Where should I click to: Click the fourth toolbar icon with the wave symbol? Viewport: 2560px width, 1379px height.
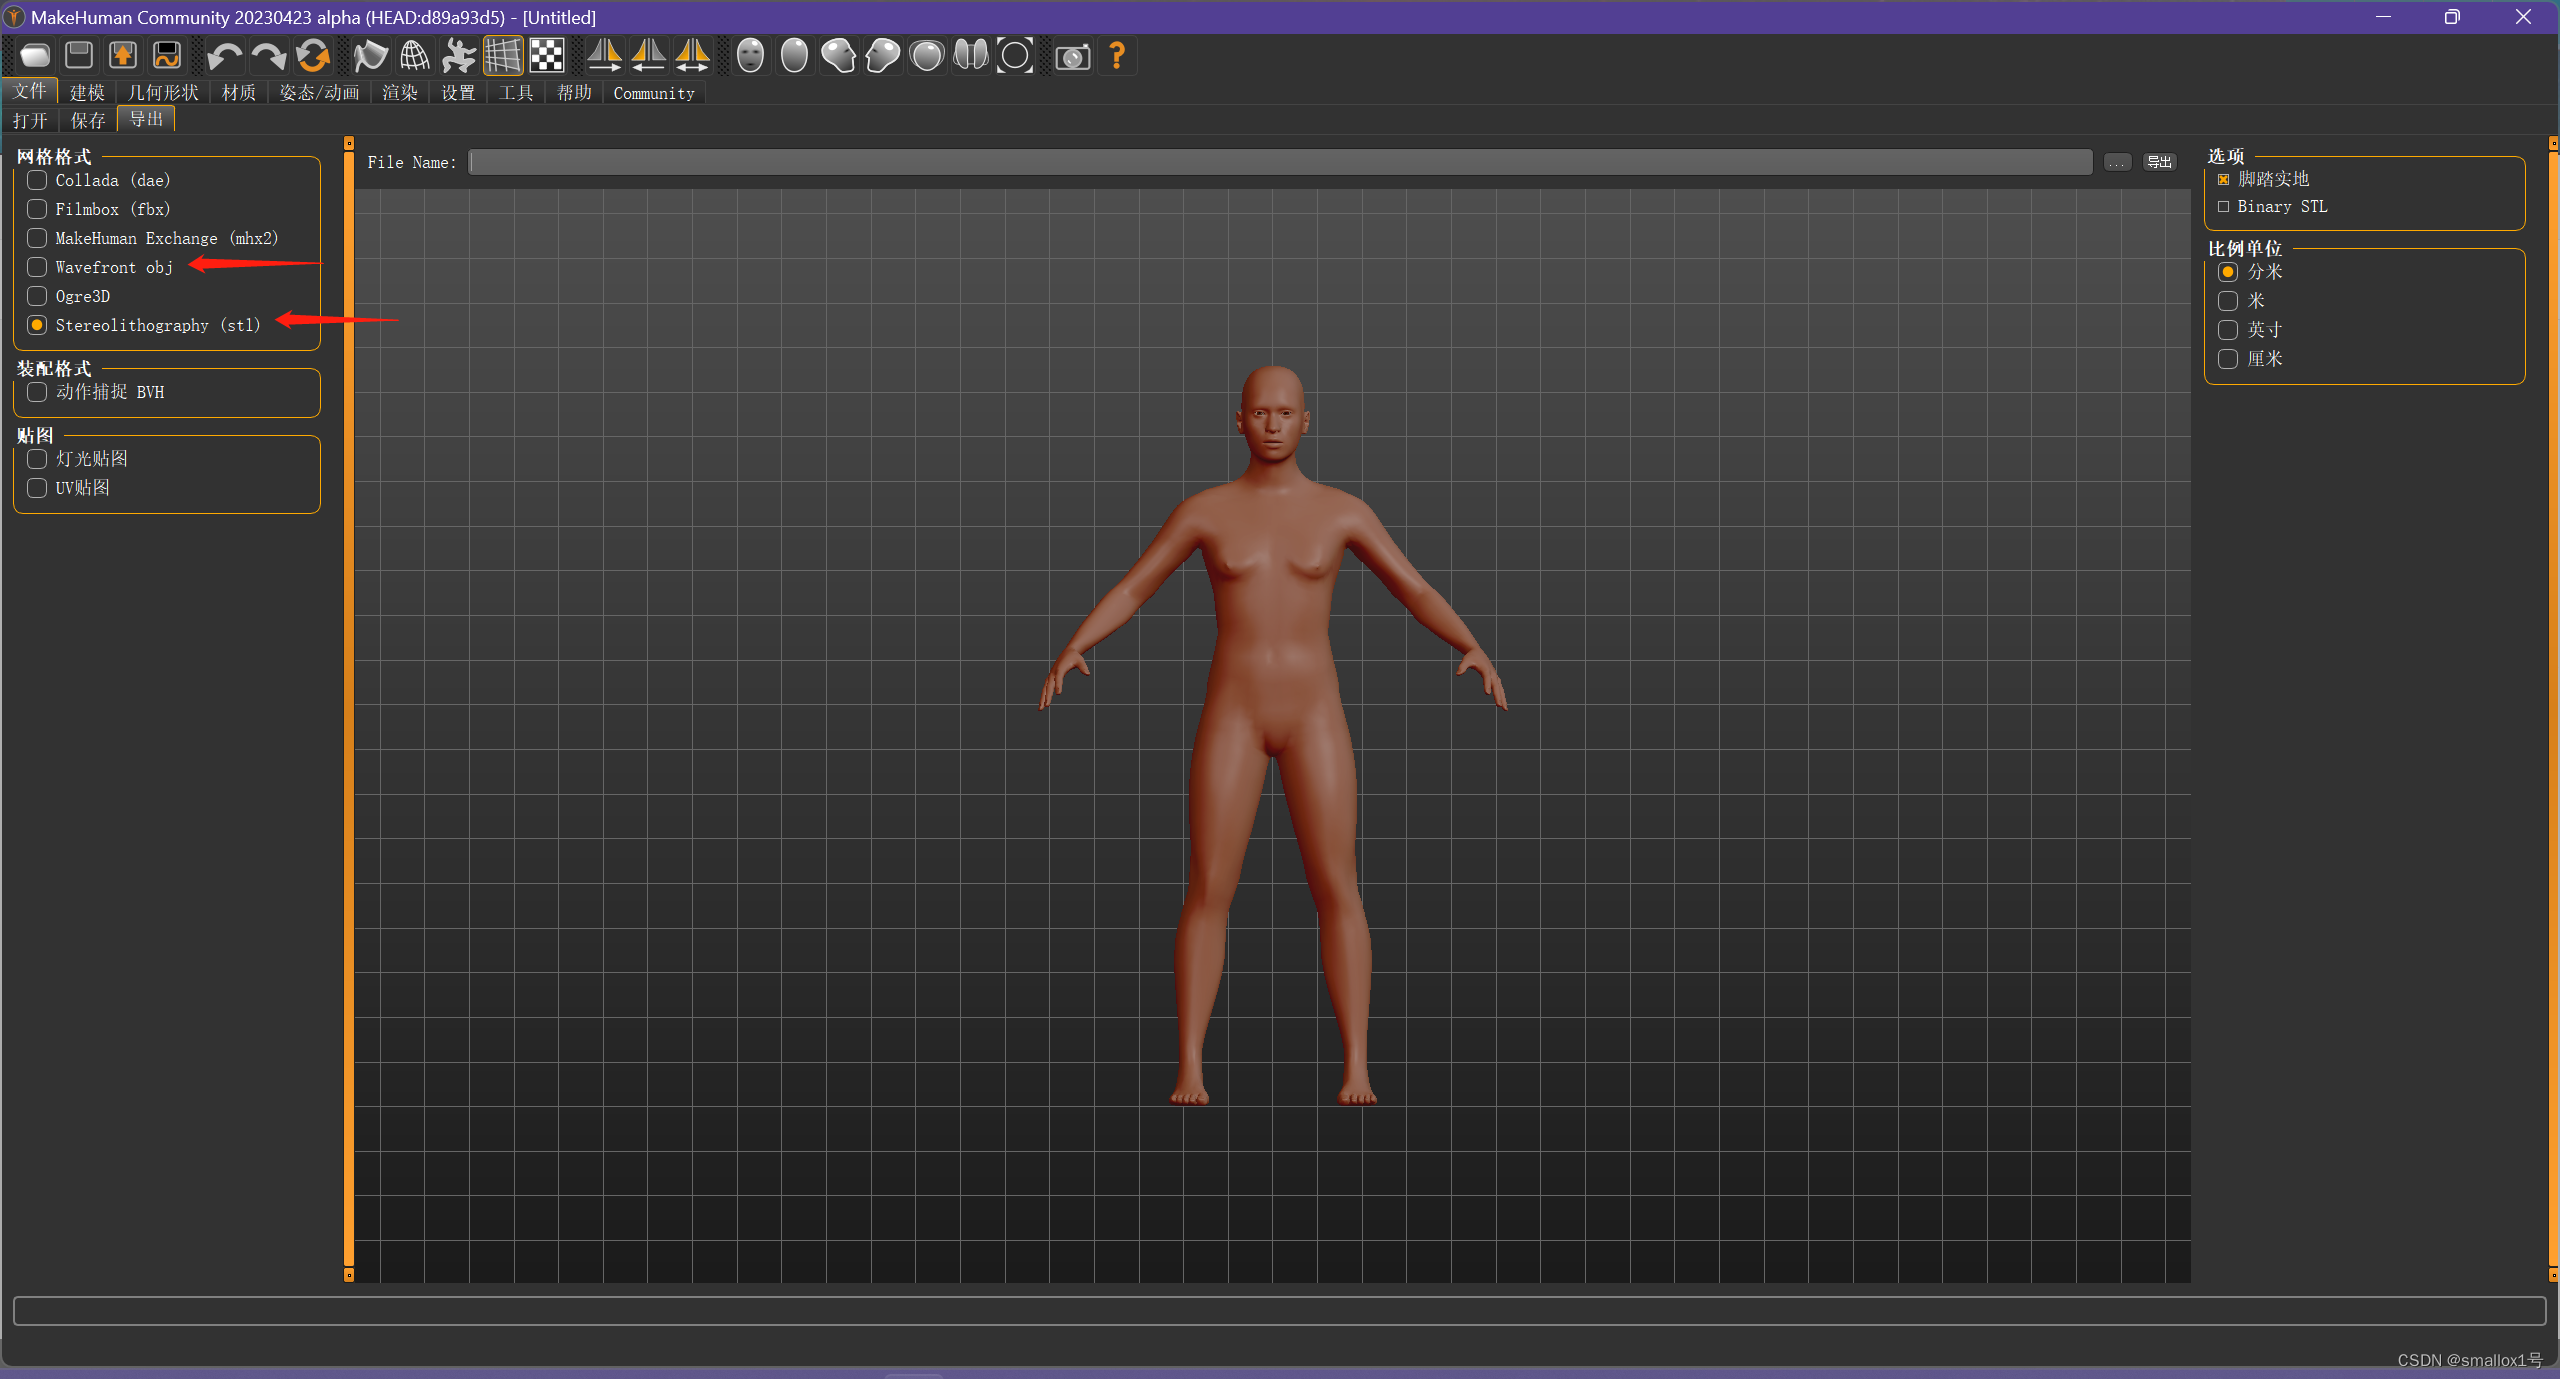(167, 56)
